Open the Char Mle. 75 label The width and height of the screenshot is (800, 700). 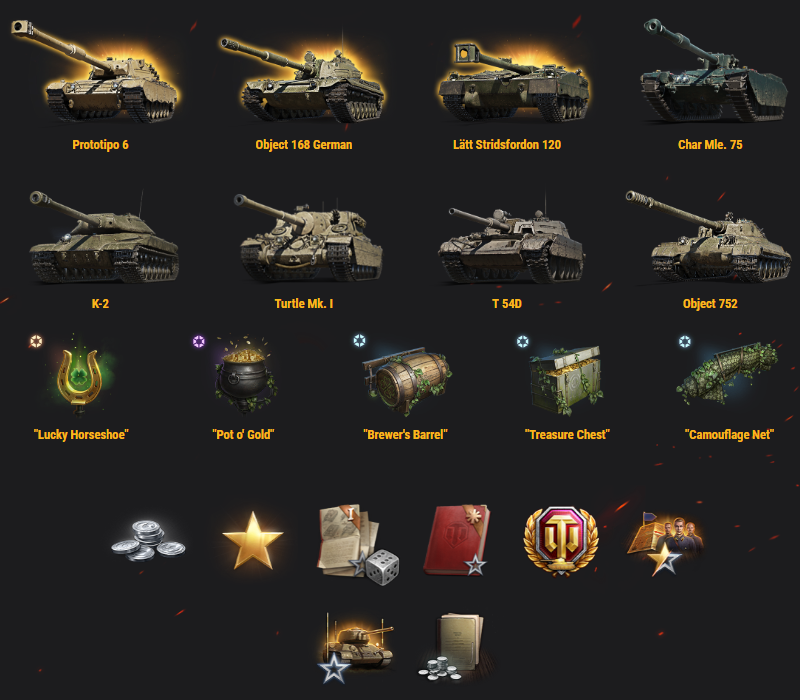click(x=710, y=145)
